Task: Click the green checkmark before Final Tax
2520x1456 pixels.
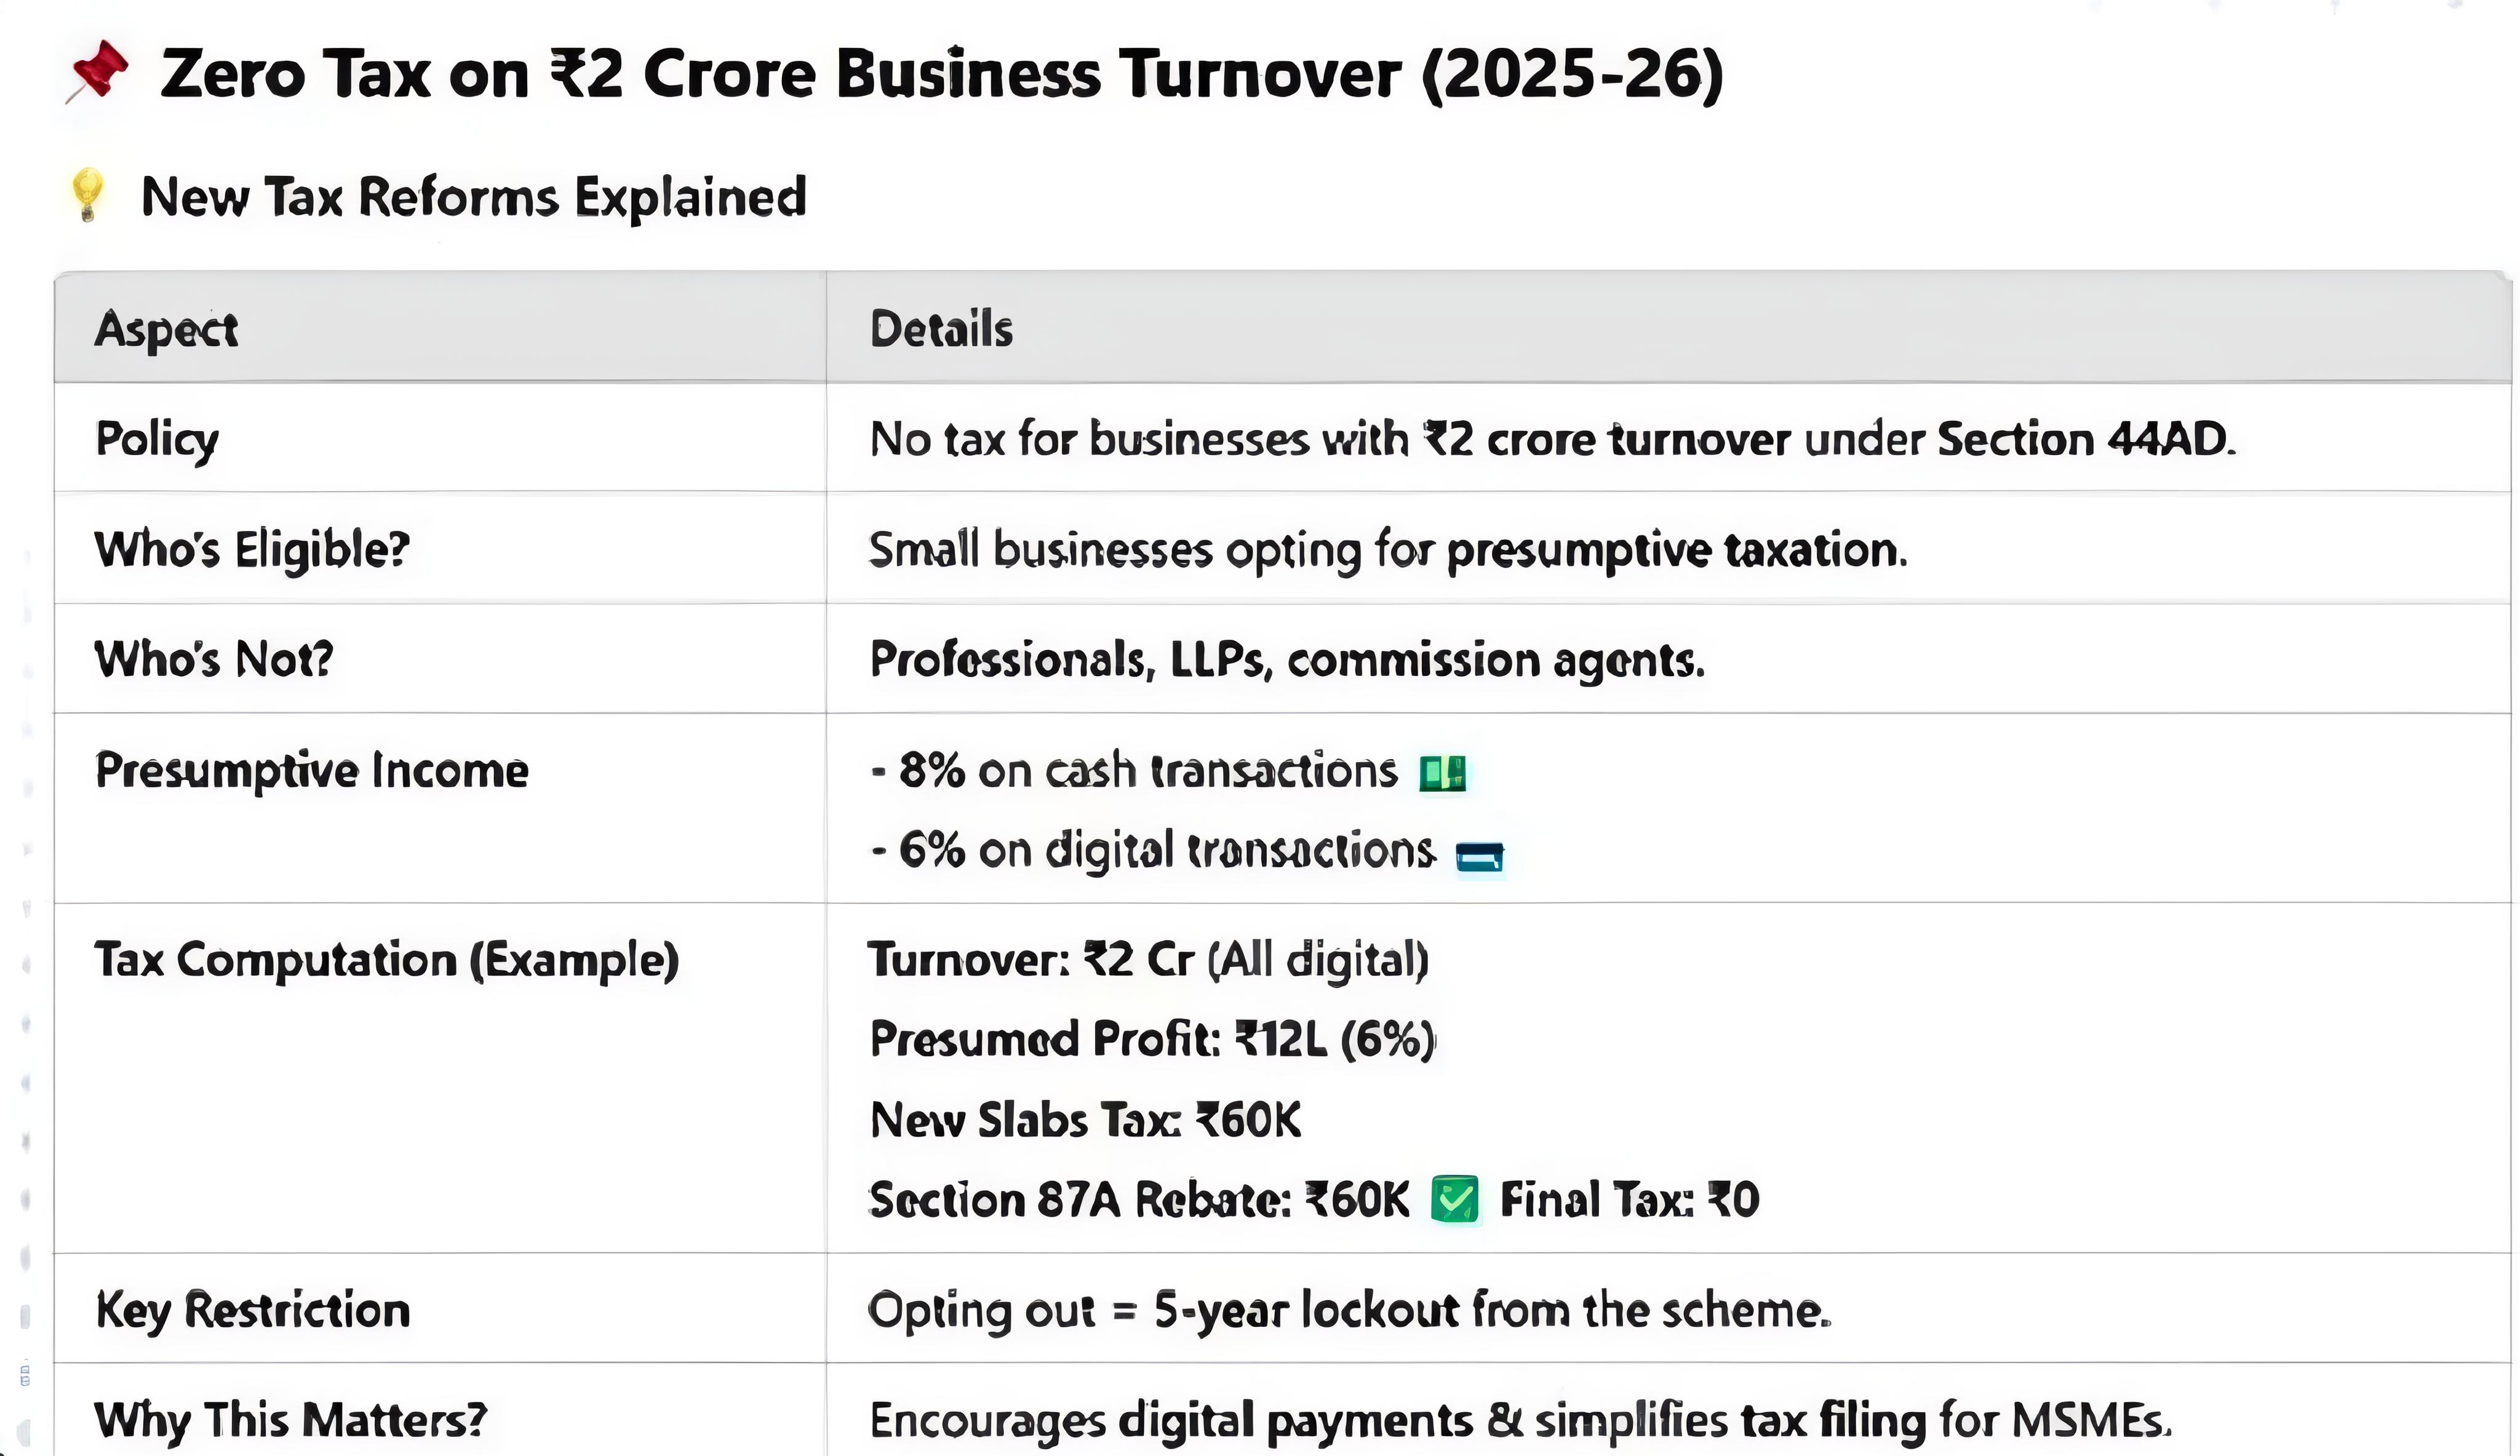Action: point(1454,1199)
